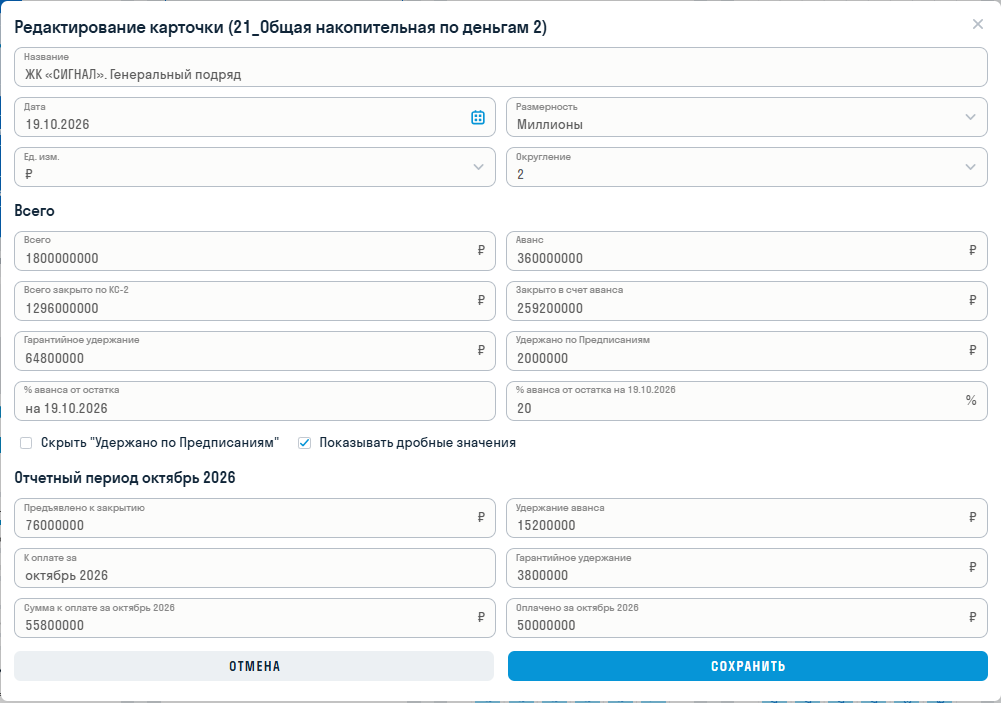Image resolution: width=1001 pixels, height=703 pixels.
Task: Edit % аванса от остатка на 19.10.2026 value
Action: click(x=746, y=401)
